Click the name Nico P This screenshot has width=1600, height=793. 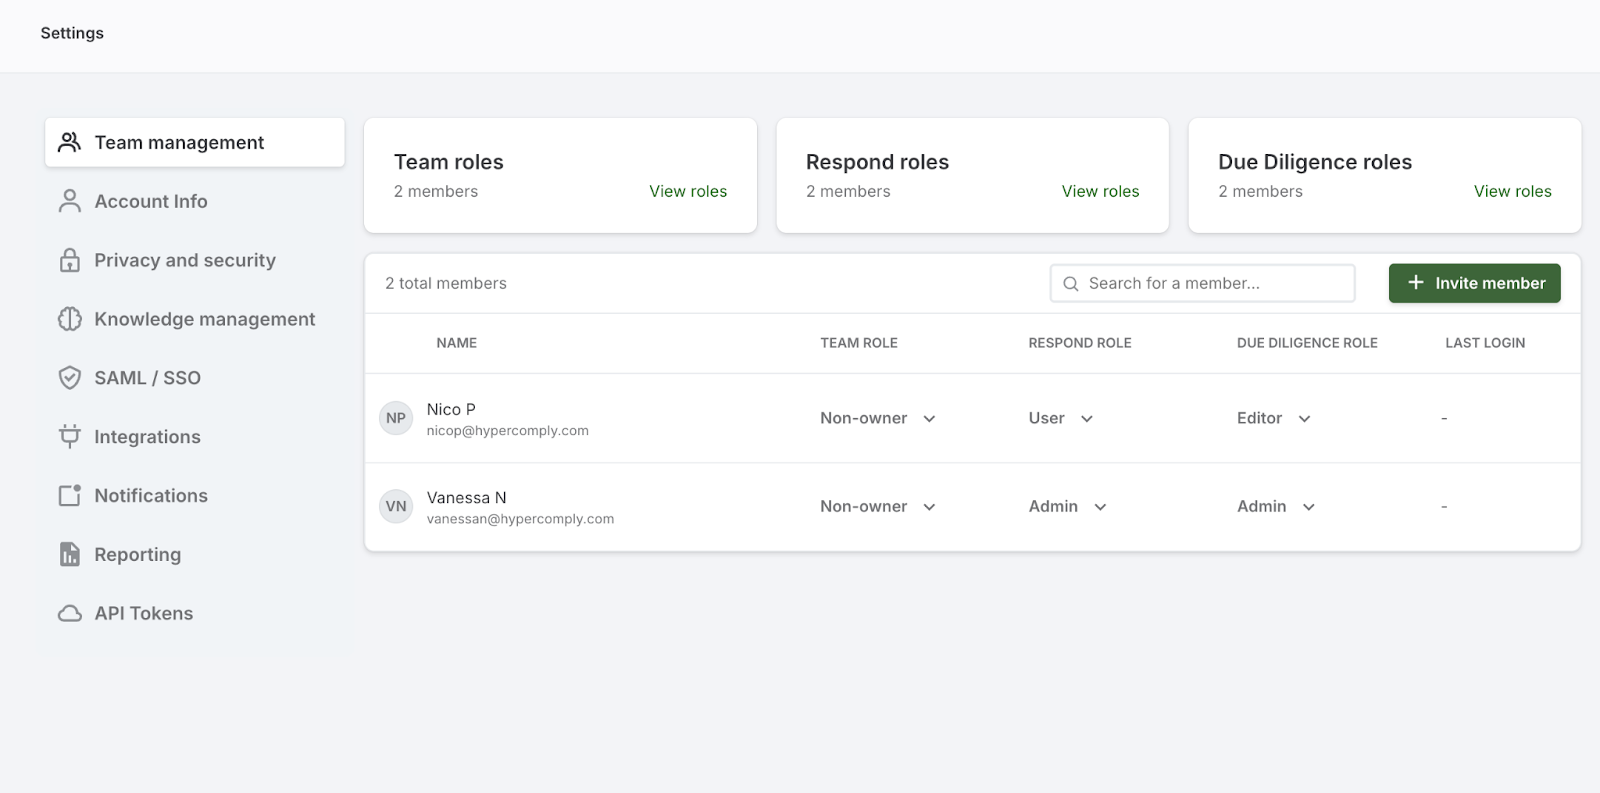click(x=451, y=409)
